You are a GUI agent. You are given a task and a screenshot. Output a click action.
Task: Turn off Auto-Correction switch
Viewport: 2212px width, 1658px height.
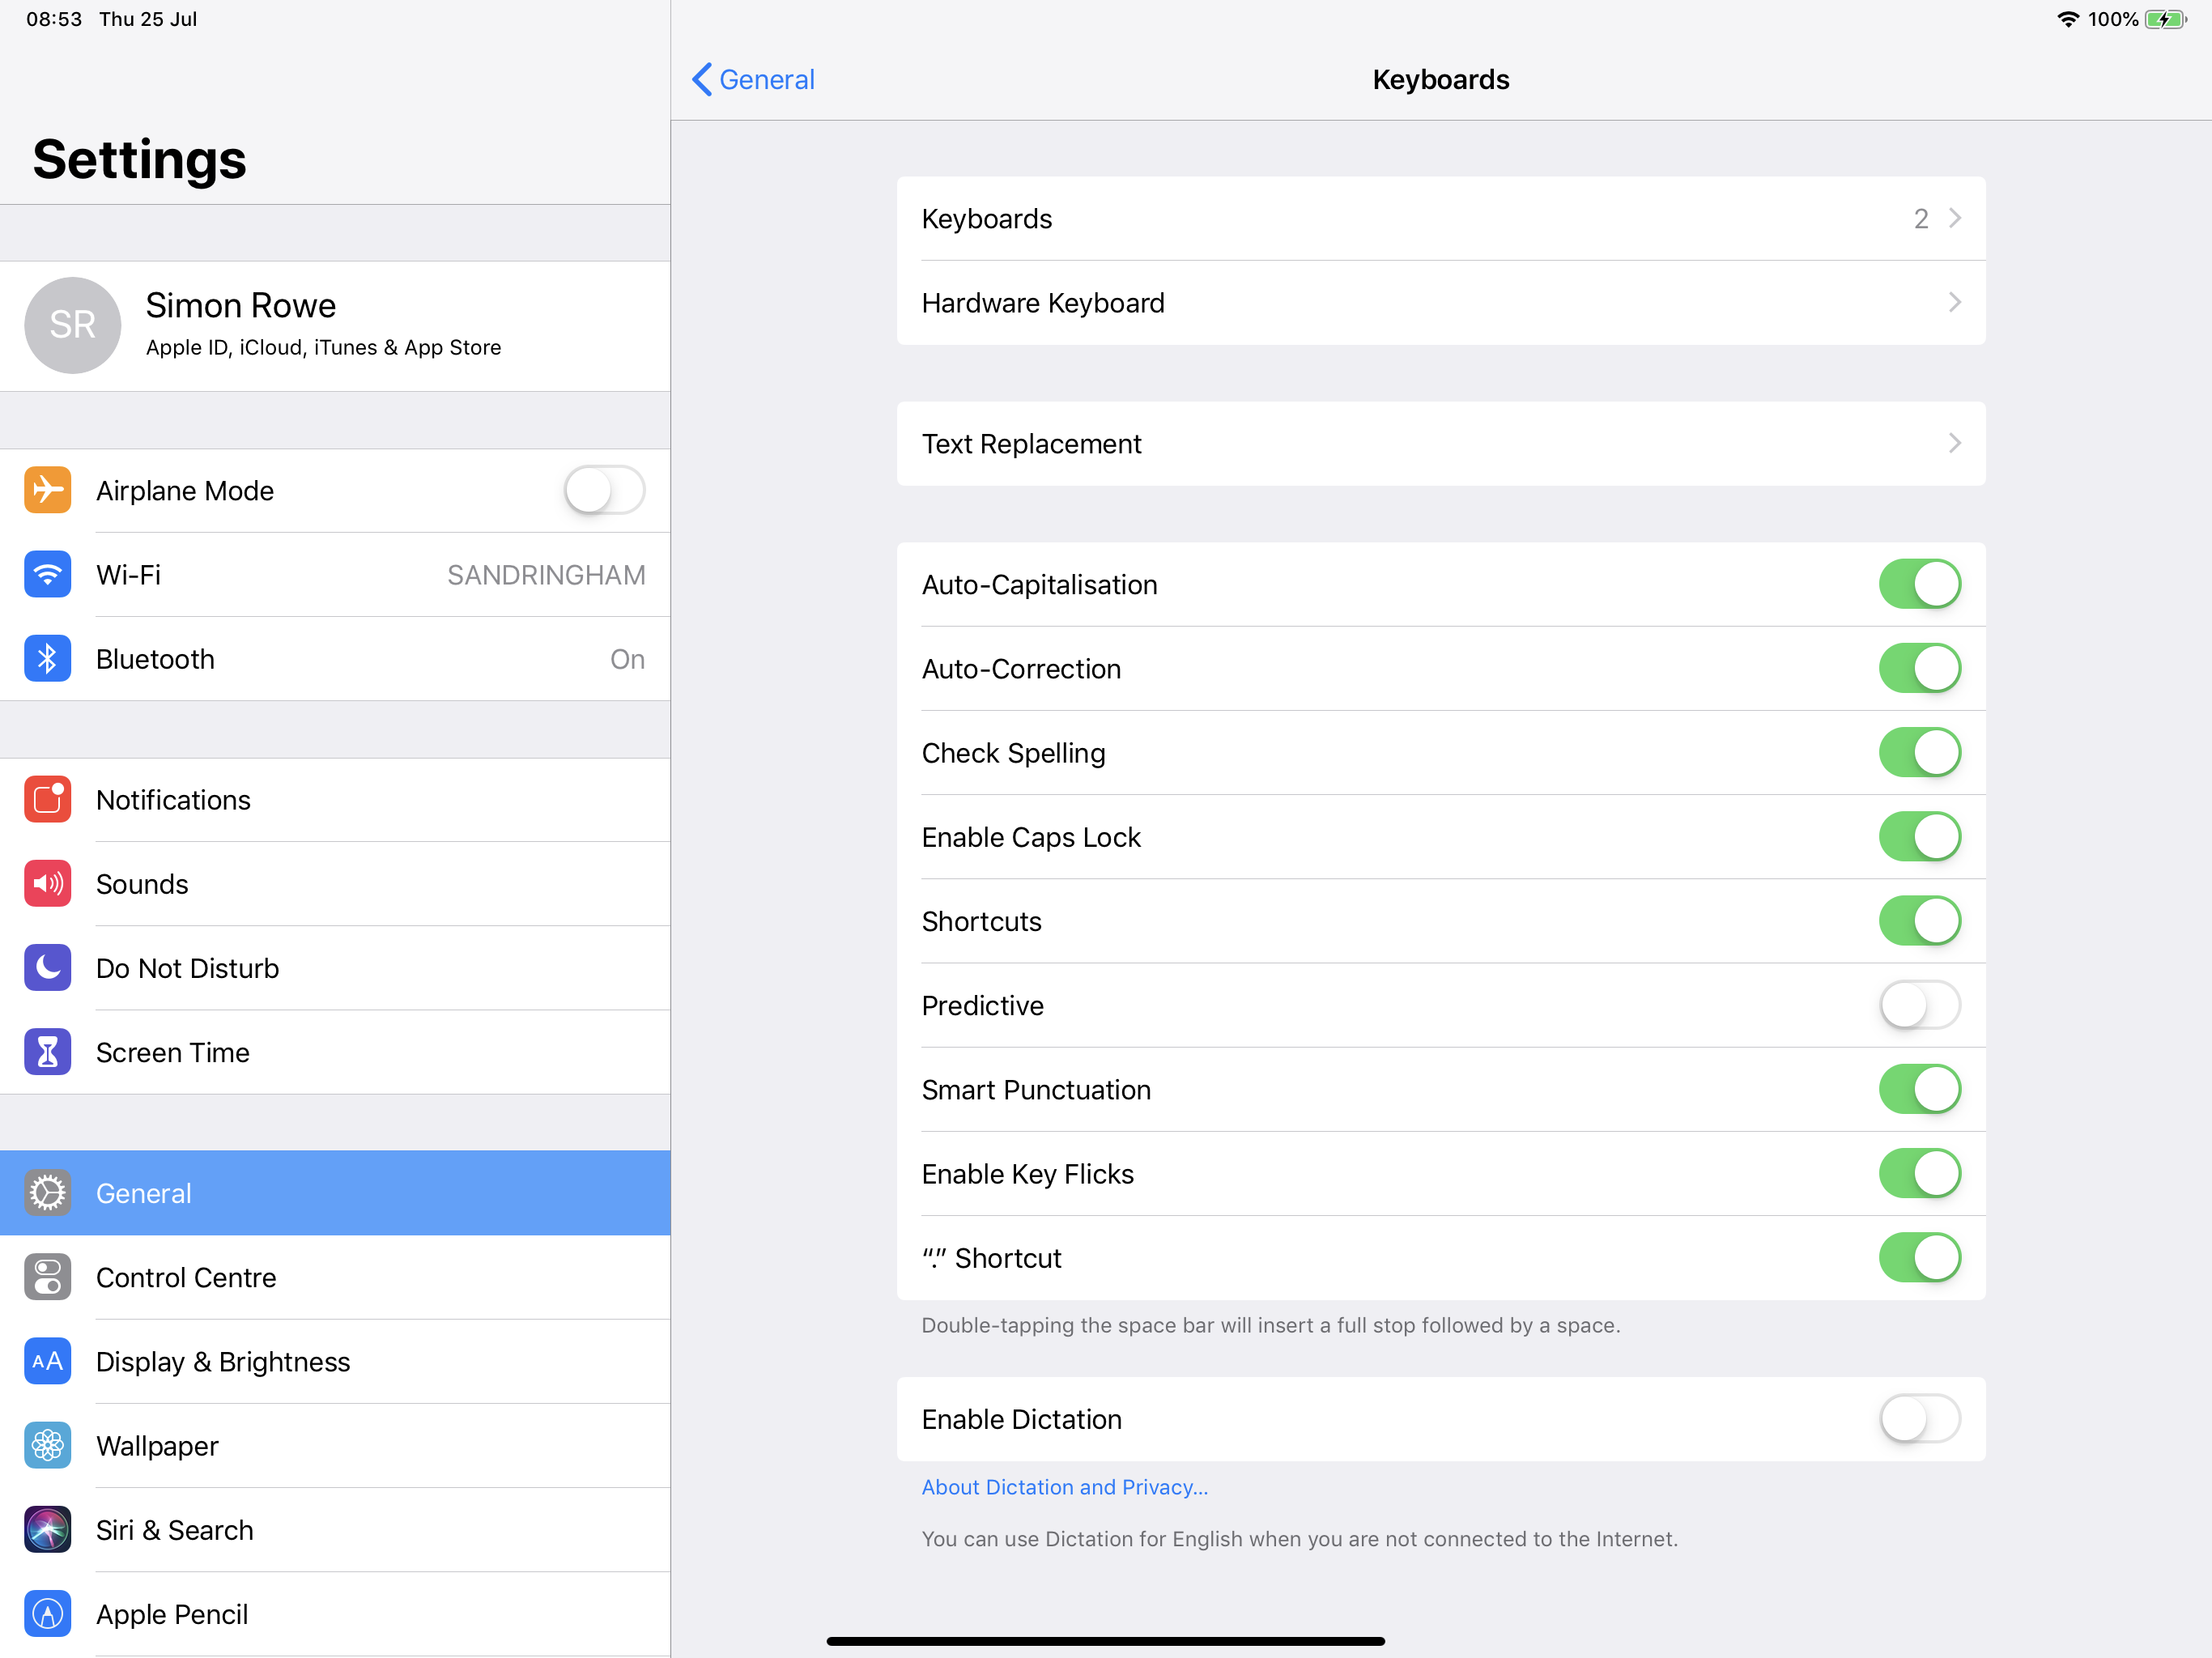coord(1919,668)
